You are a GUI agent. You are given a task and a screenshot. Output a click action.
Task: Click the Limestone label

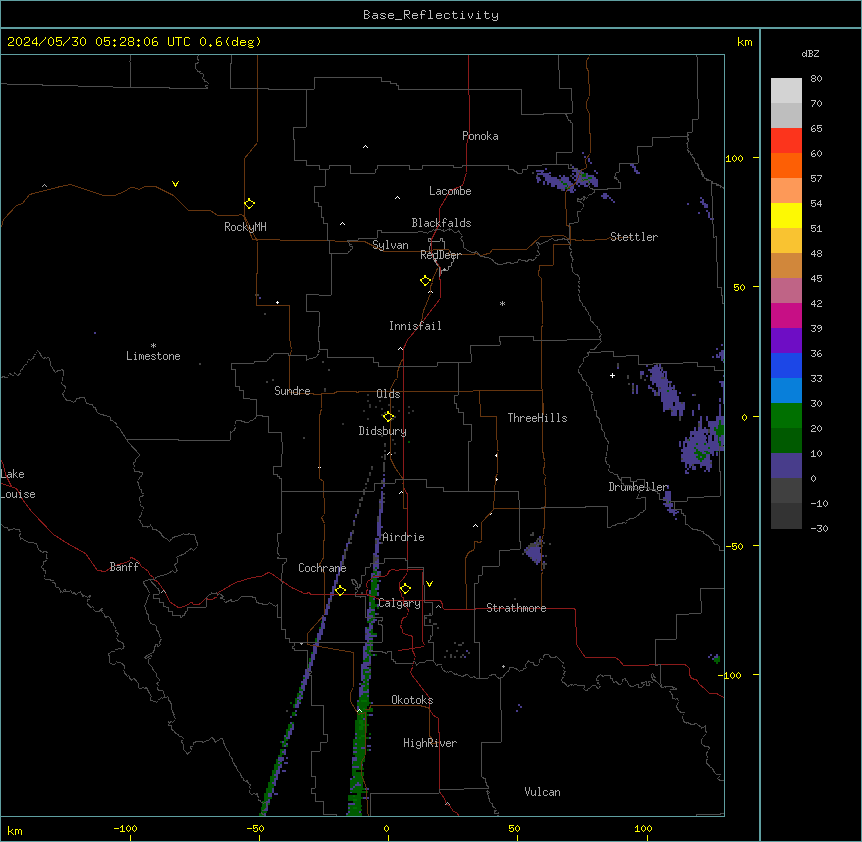[x=153, y=356]
